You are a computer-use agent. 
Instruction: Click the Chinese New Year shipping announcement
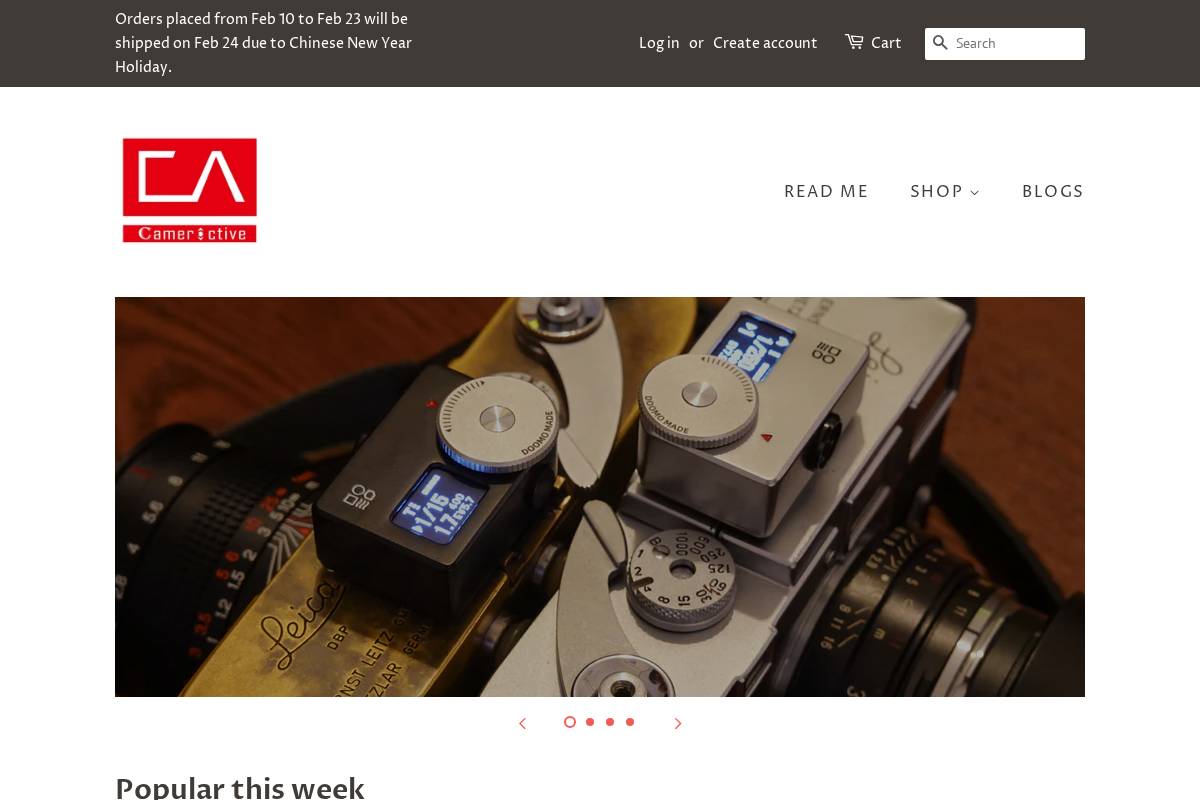[x=264, y=43]
